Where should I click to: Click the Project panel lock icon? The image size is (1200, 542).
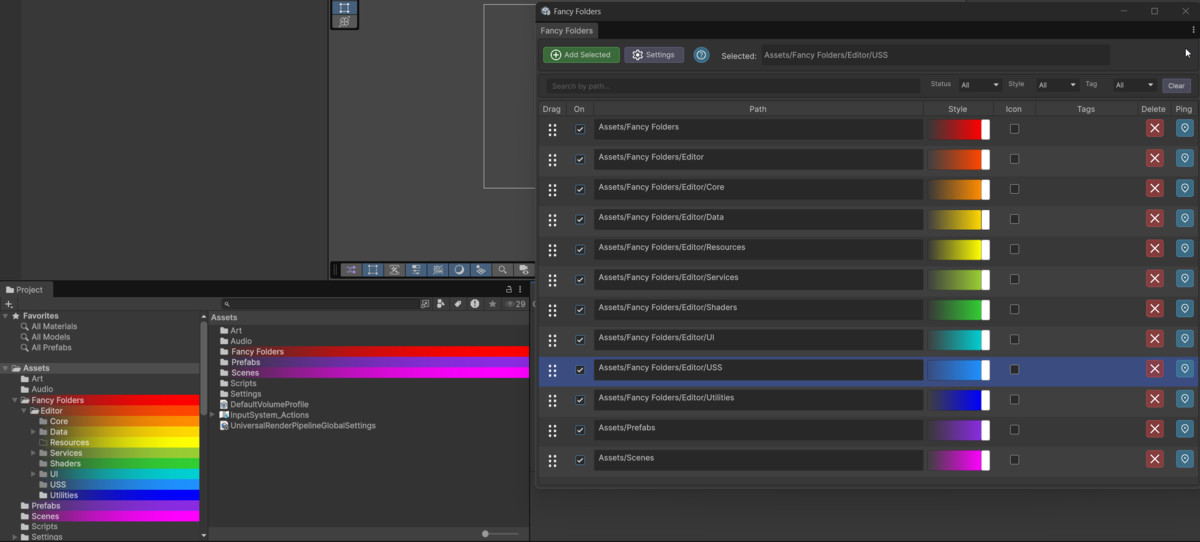pos(508,289)
